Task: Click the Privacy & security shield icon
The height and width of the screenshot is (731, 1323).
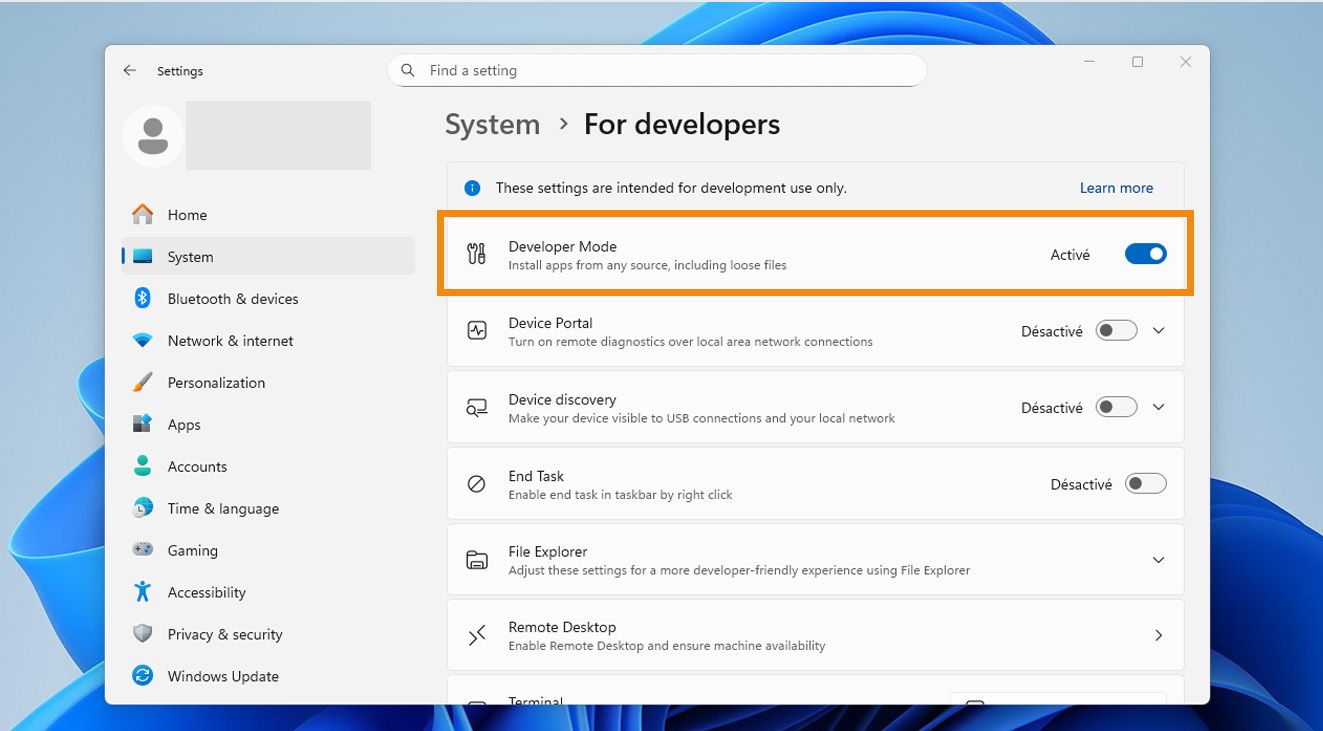Action: (143, 634)
